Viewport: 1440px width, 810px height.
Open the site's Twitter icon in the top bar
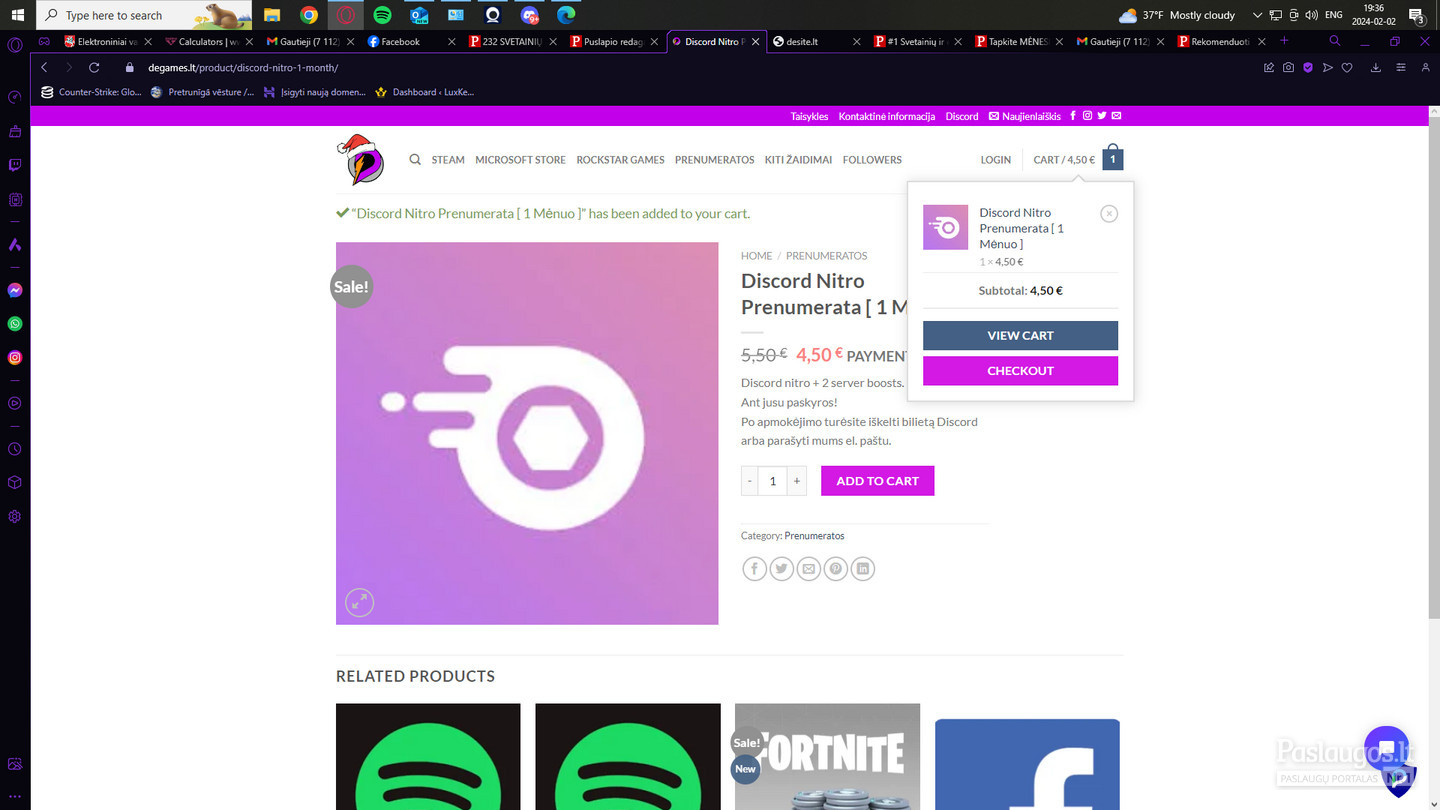(1102, 116)
